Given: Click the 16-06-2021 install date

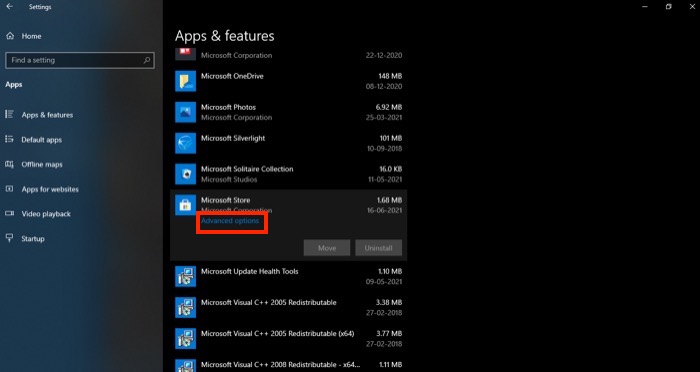Looking at the screenshot, I should click(384, 210).
